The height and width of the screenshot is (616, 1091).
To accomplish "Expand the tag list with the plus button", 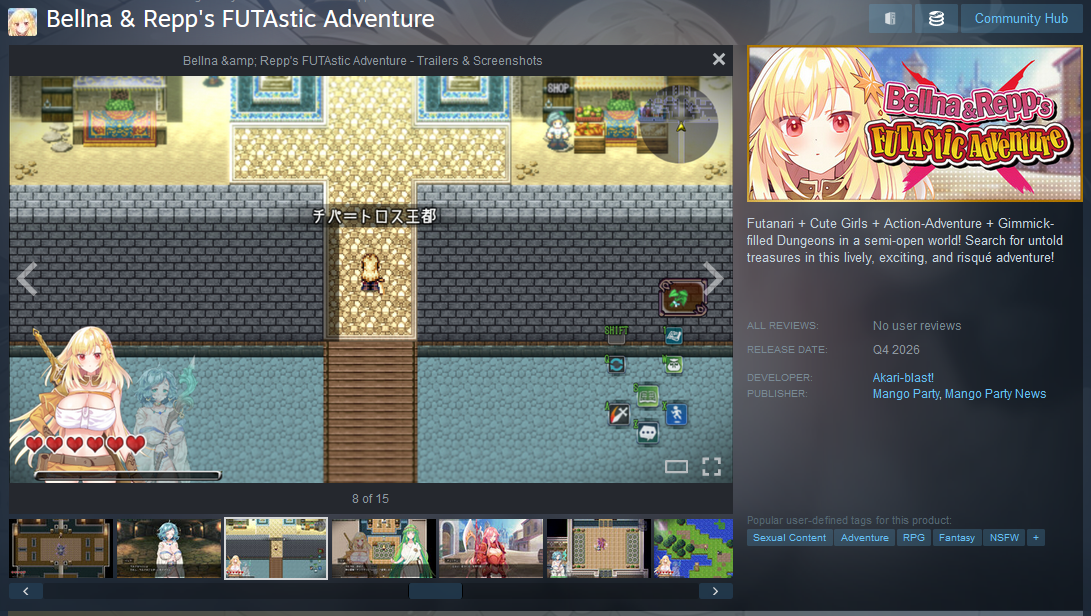I will click(x=1035, y=537).
